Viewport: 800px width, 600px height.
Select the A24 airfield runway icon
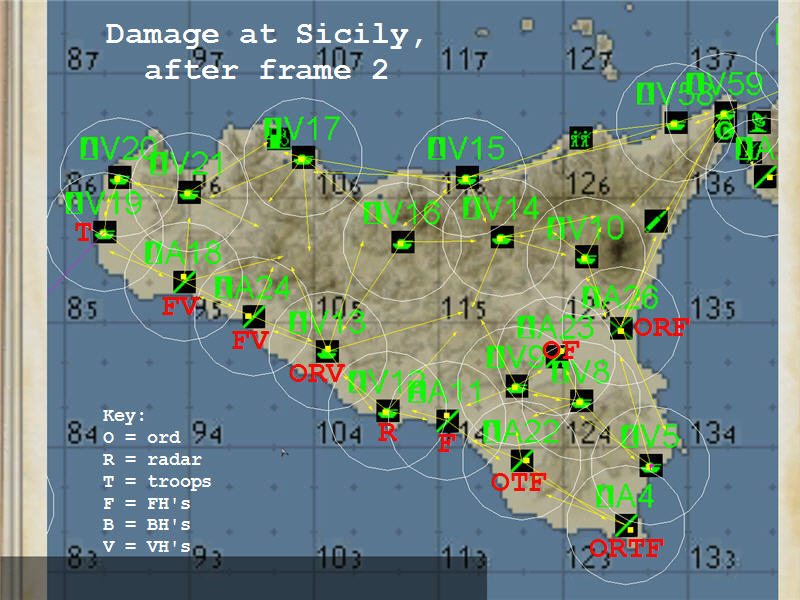point(254,317)
